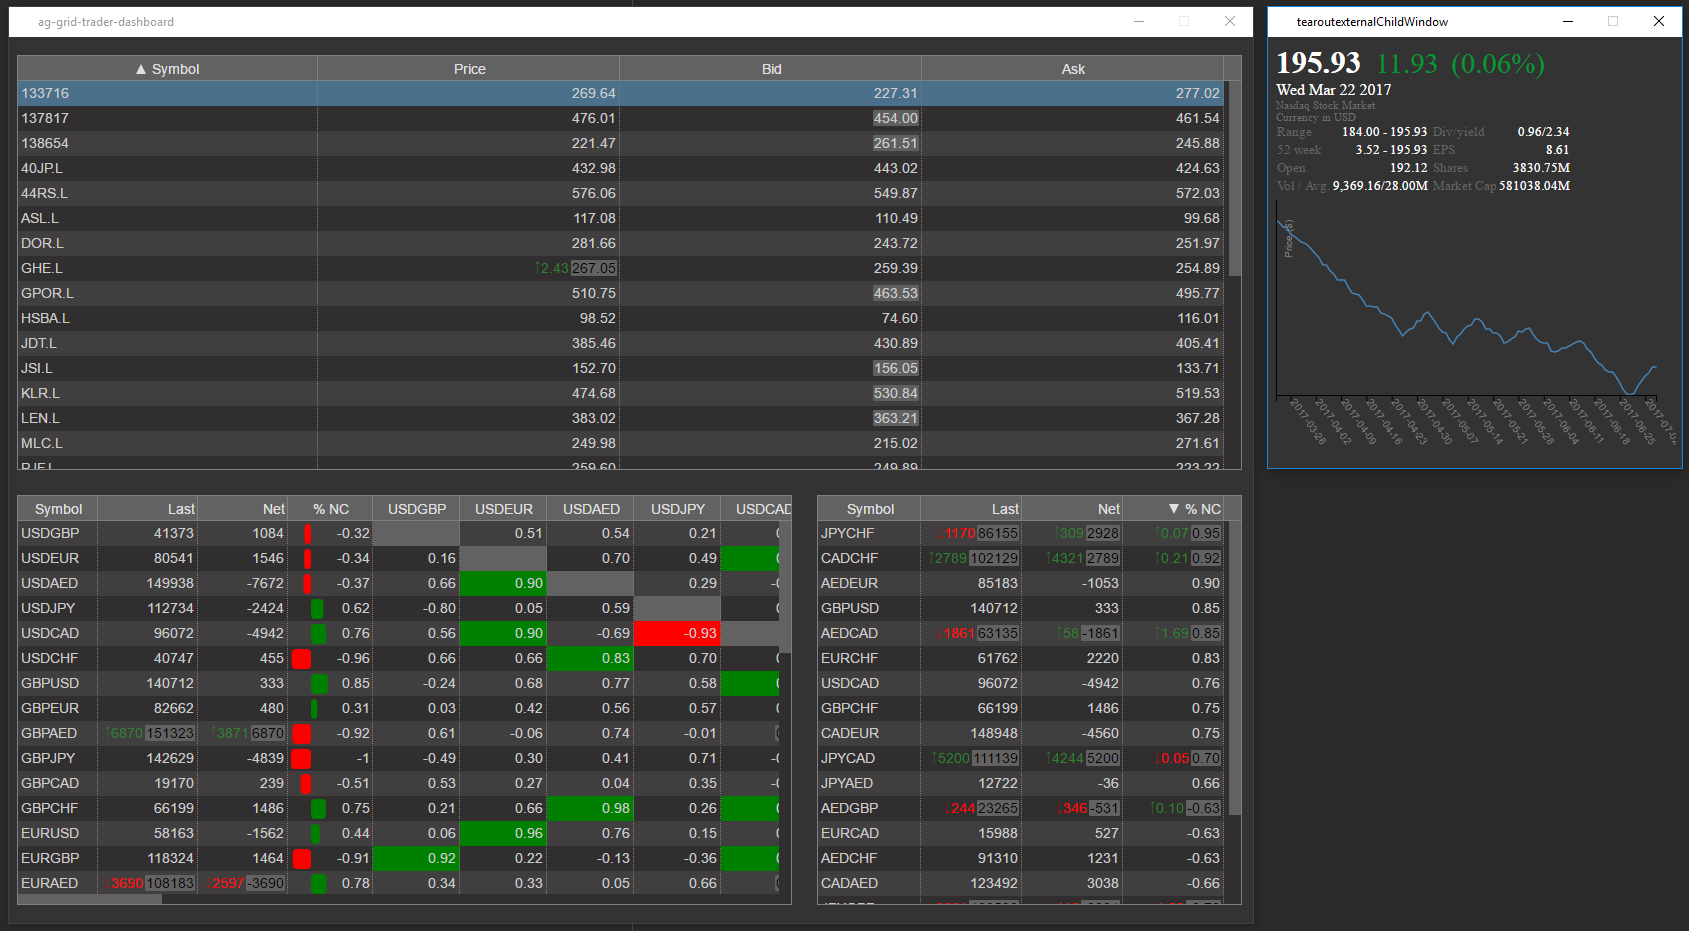Click the red % NC bar for USDCHF
This screenshot has width=1689, height=931.
(301, 658)
